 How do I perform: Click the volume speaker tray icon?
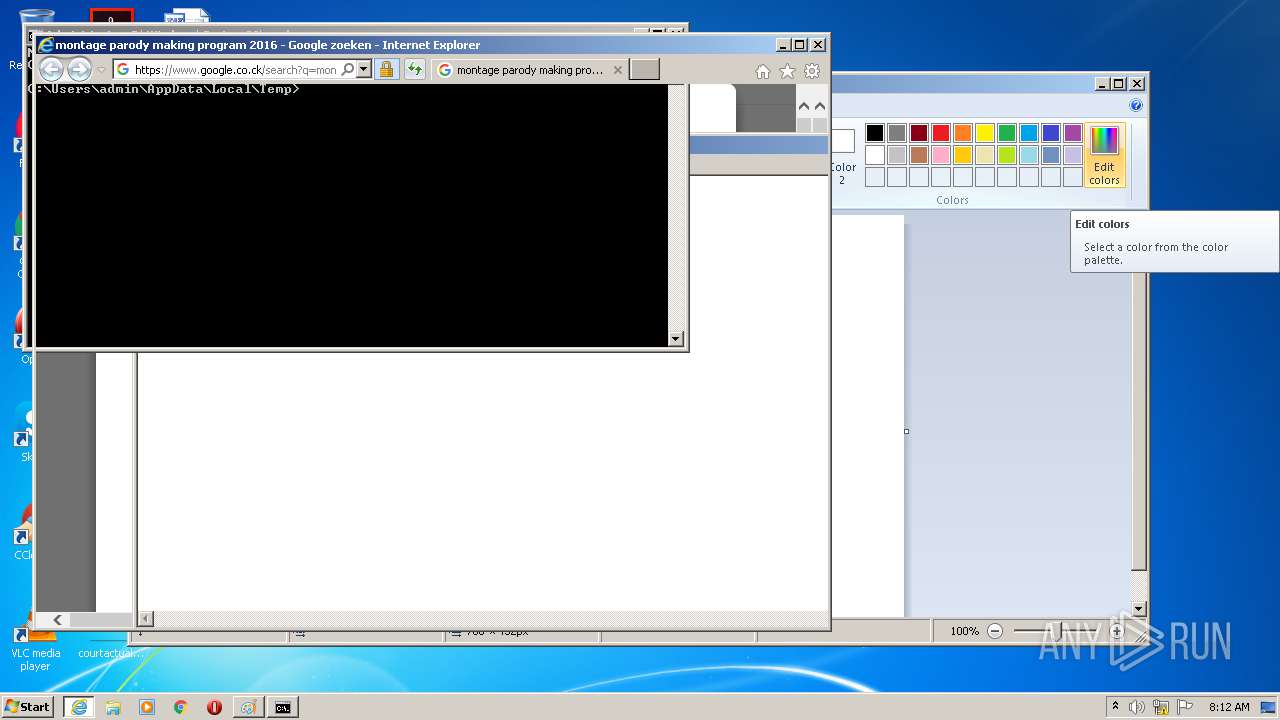pyautogui.click(x=1137, y=707)
